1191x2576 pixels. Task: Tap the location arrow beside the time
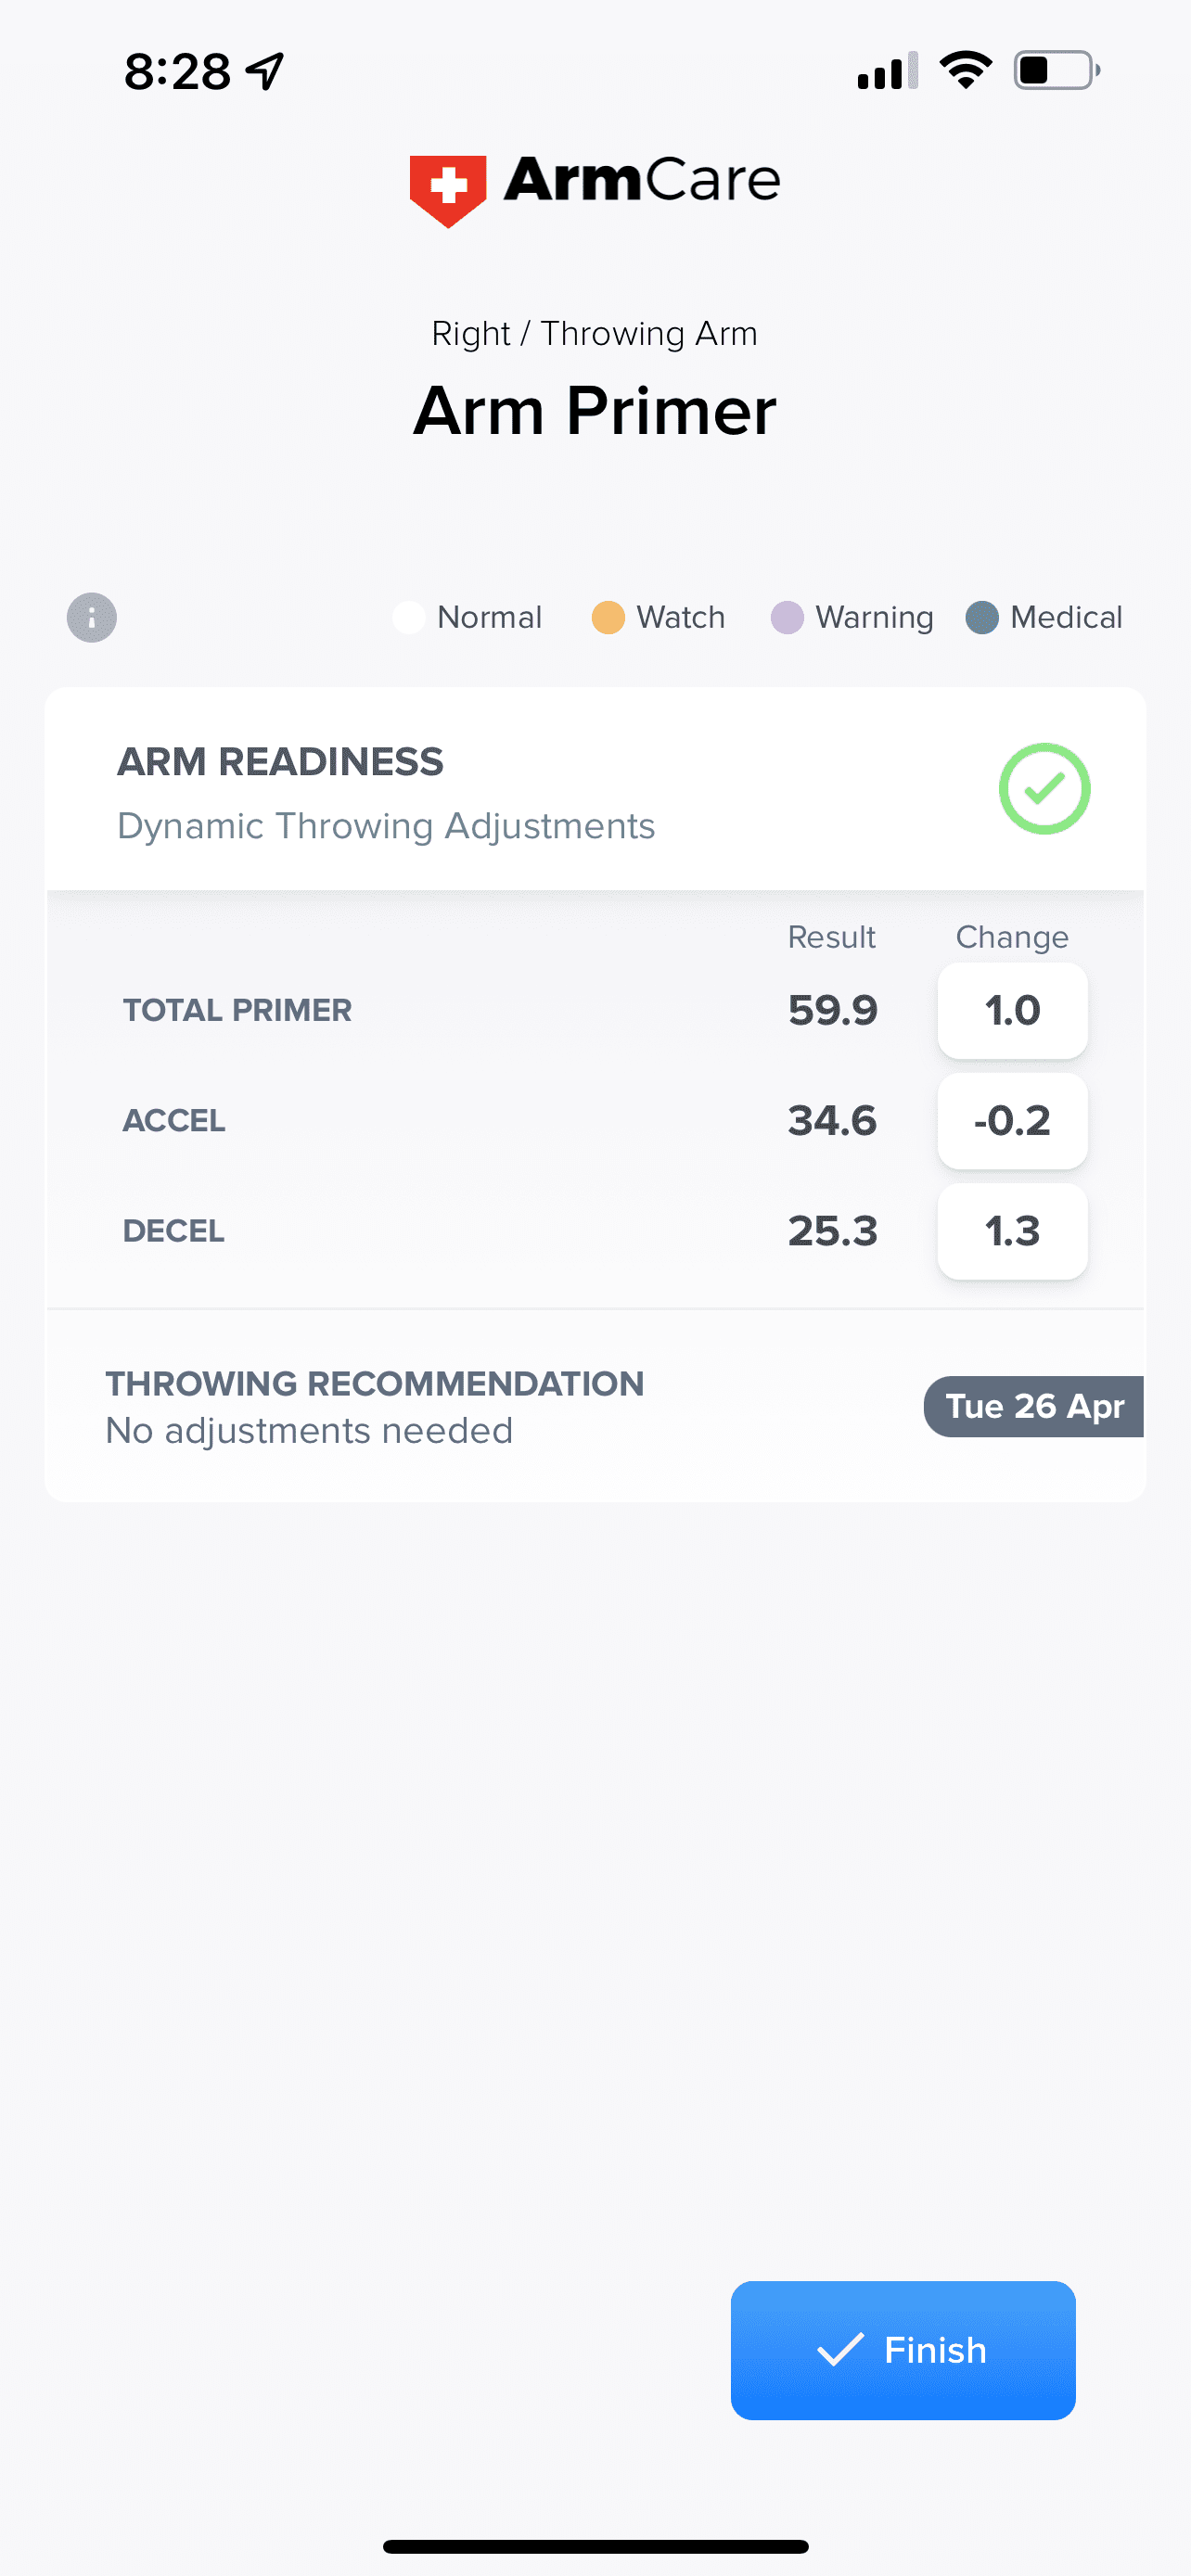[266, 72]
